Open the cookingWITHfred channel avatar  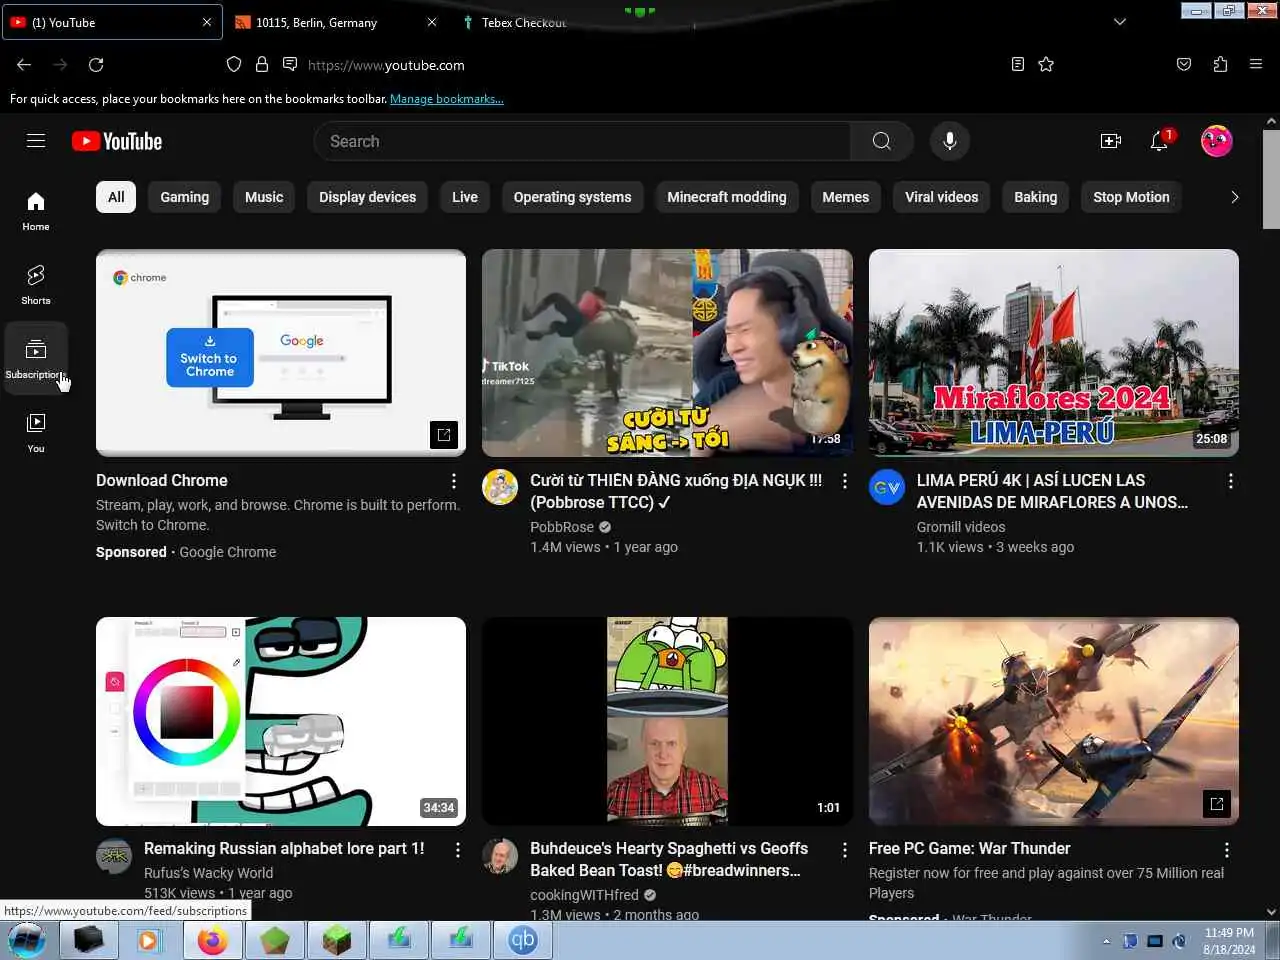[500, 855]
